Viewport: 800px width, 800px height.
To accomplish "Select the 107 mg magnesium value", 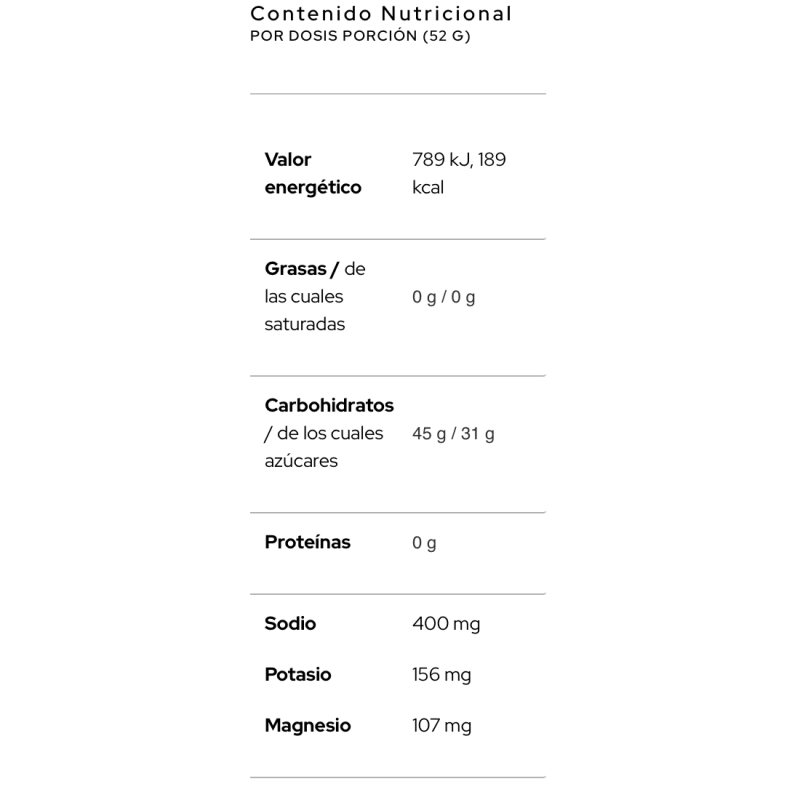I will pos(442,726).
